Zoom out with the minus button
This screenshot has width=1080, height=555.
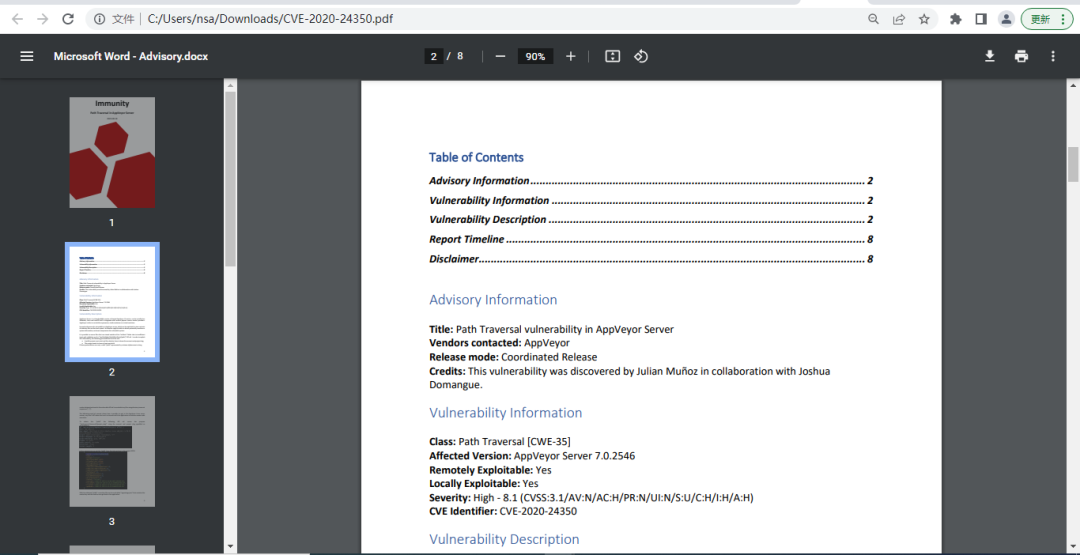(x=501, y=56)
